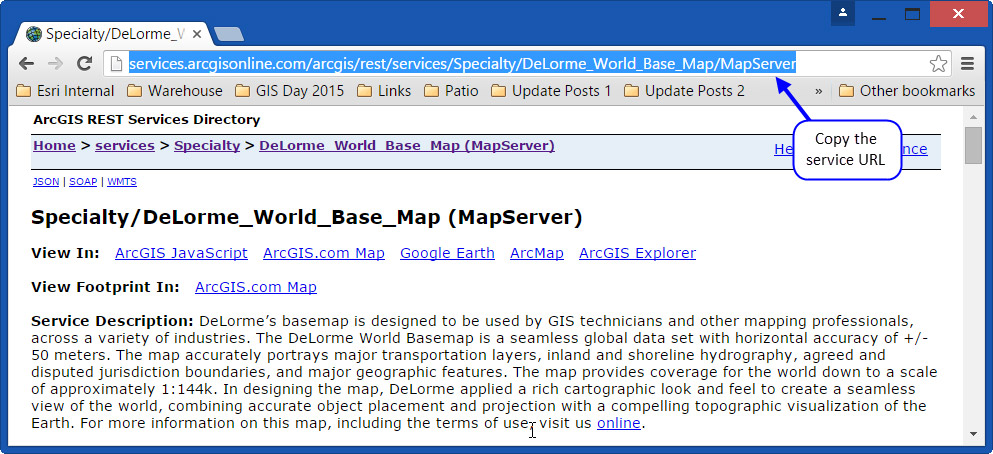Open the Warehouse bookmarks folder
The image size is (993, 454).
[x=175, y=91]
